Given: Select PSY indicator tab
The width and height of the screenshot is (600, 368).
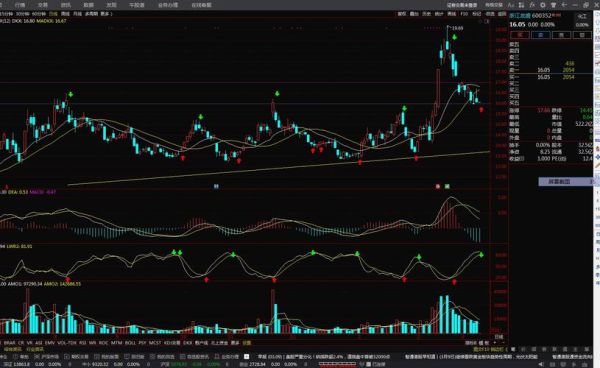Looking at the screenshot, I should tap(142, 343).
